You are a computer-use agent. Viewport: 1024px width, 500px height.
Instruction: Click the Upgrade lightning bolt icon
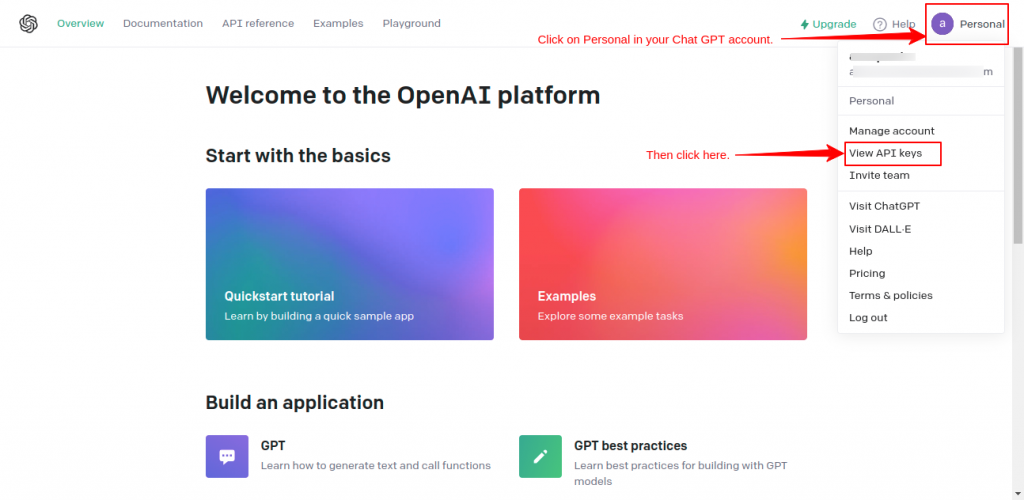[x=804, y=24]
